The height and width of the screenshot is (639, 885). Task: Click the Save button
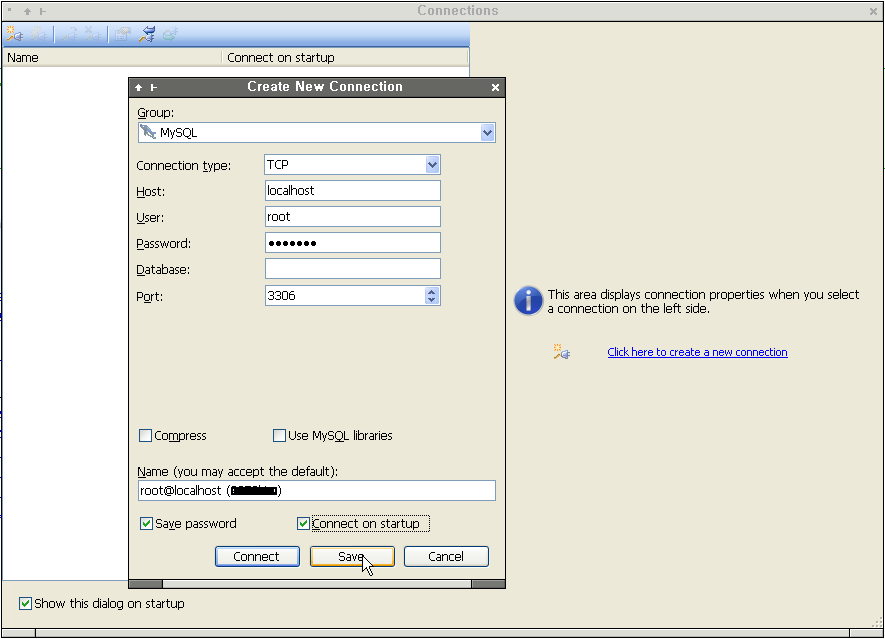coord(352,557)
